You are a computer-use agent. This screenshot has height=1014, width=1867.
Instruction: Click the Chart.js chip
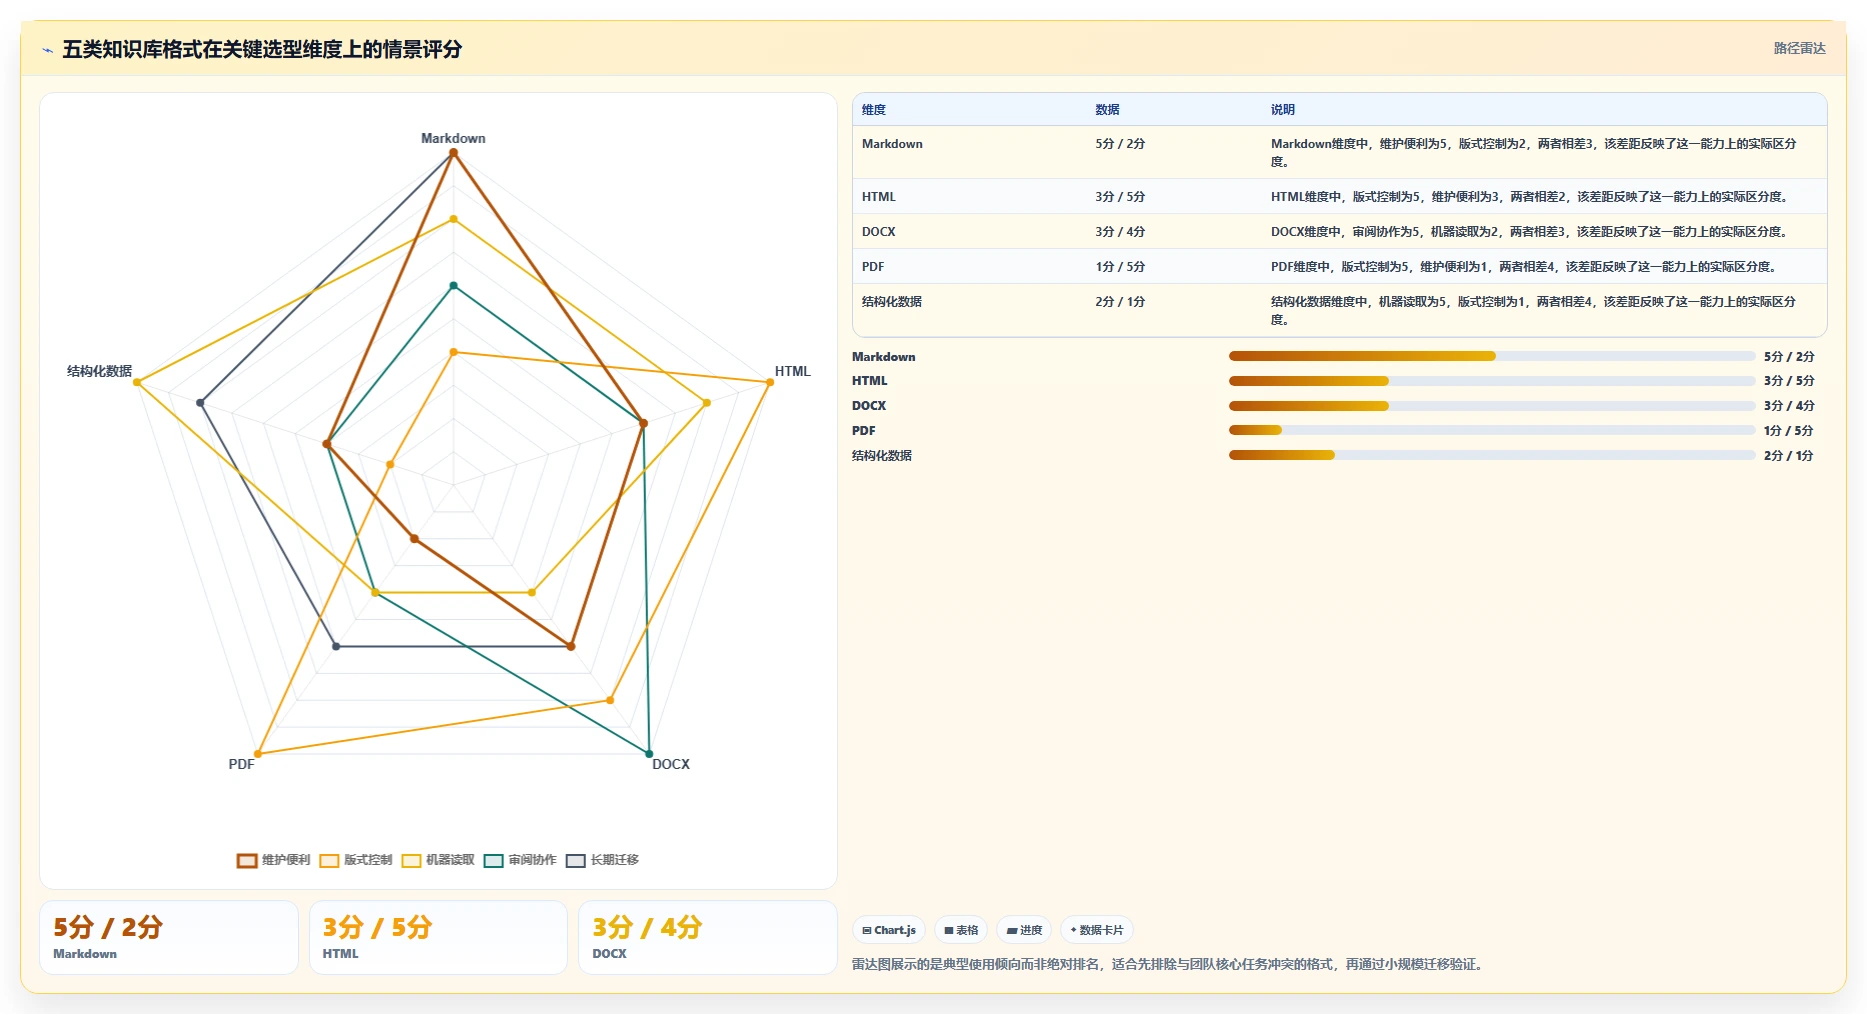pyautogui.click(x=889, y=930)
